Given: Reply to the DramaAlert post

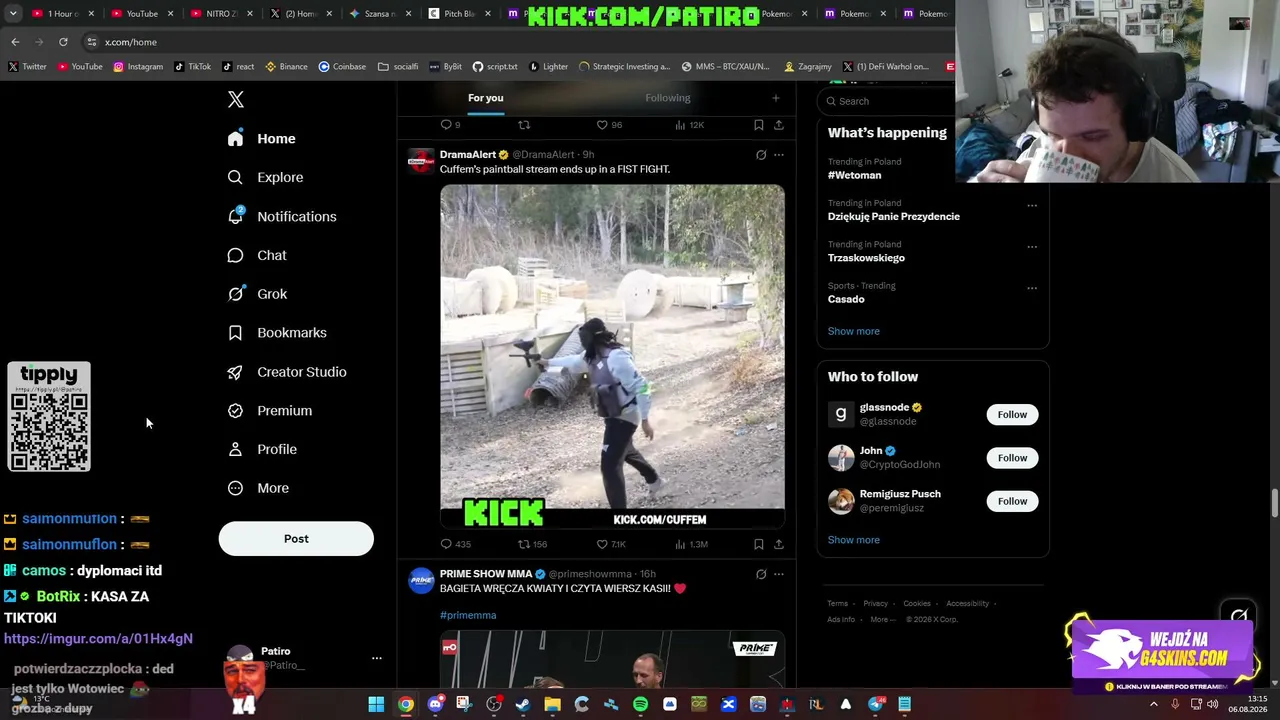Looking at the screenshot, I should point(455,544).
